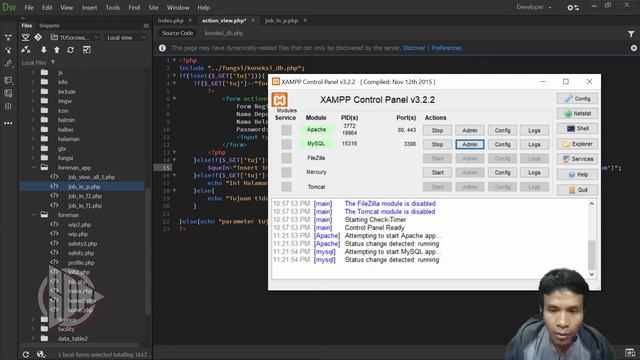Click the info icon in notification bar
Viewport: 640px width, 360px height.
coord(162,48)
